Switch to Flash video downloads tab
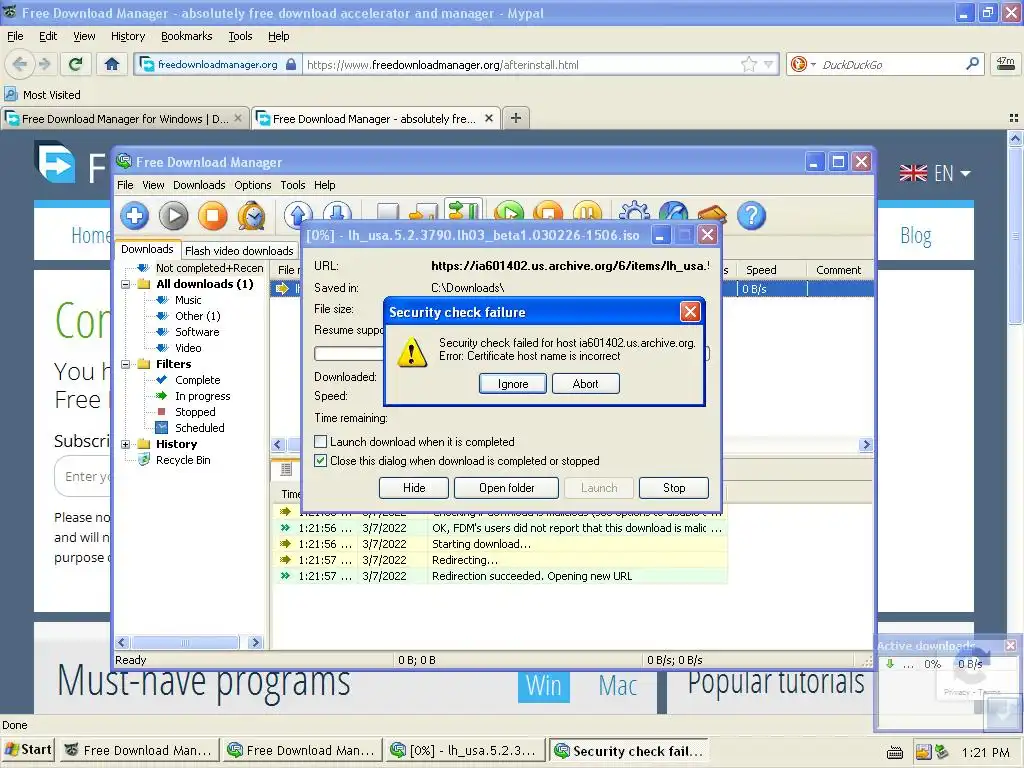The width and height of the screenshot is (1024, 768). click(x=239, y=251)
